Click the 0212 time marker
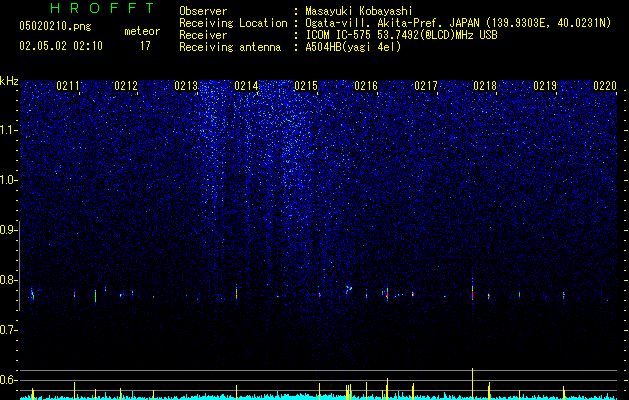629x400 pixels. click(x=126, y=86)
